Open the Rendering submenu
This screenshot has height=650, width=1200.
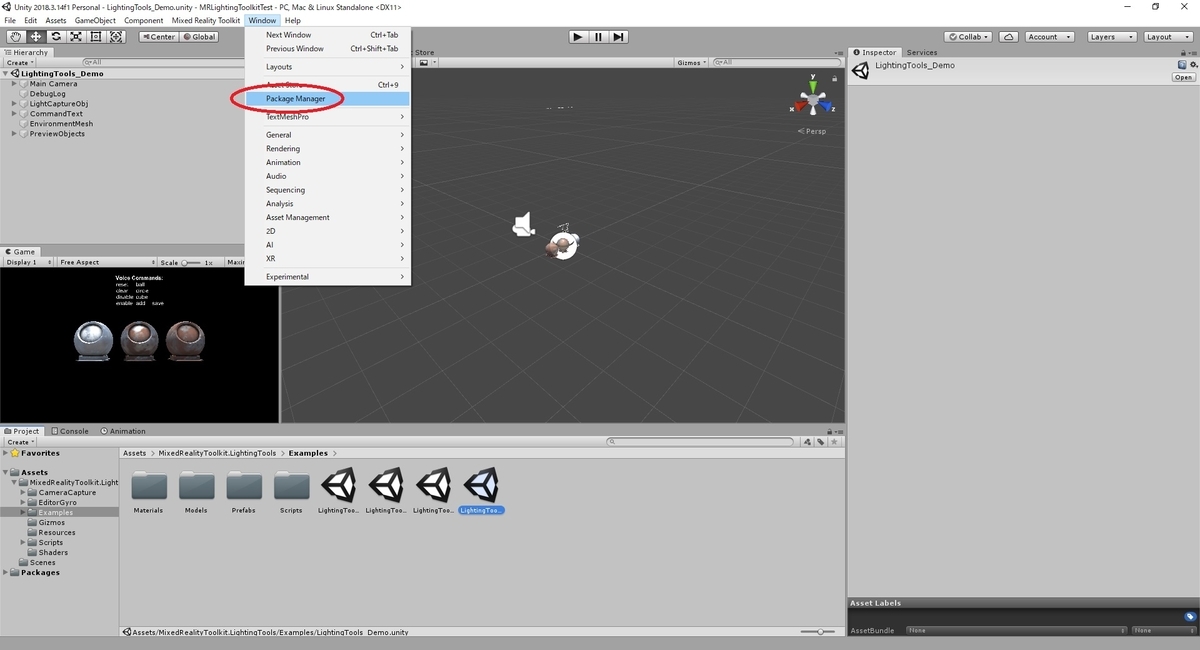[328, 149]
